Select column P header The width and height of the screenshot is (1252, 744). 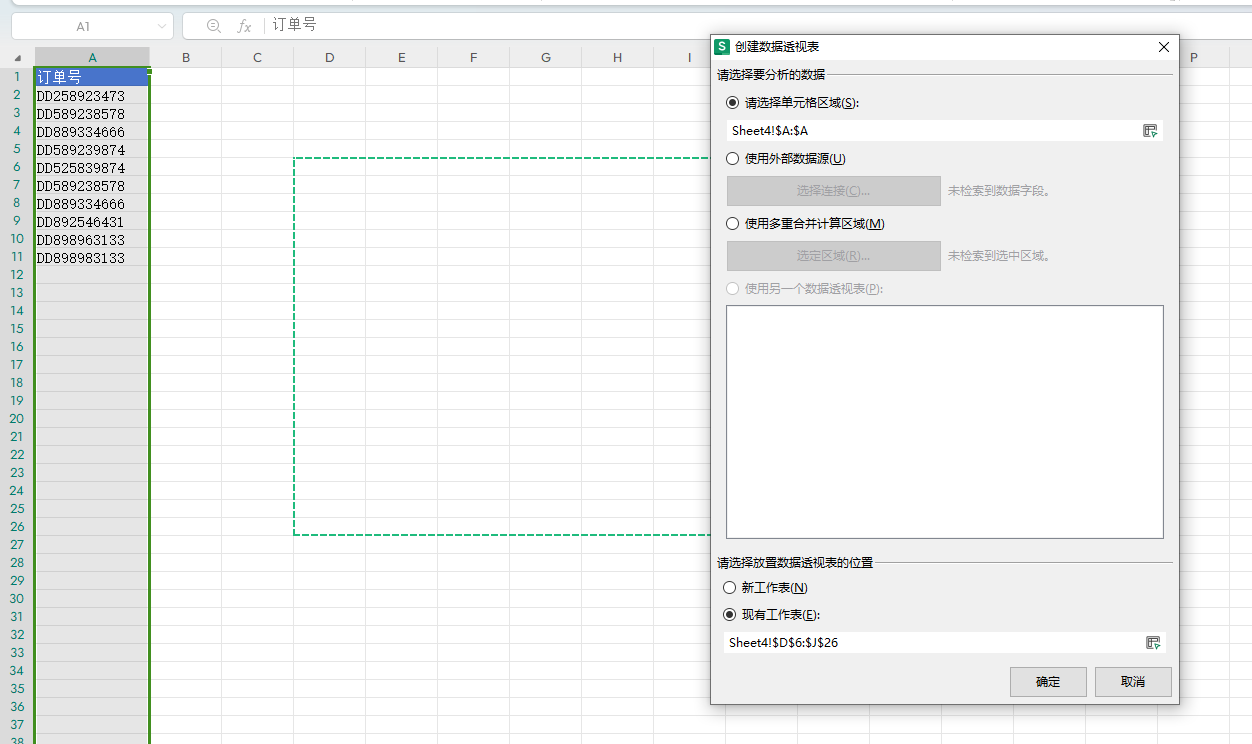pos(1194,58)
